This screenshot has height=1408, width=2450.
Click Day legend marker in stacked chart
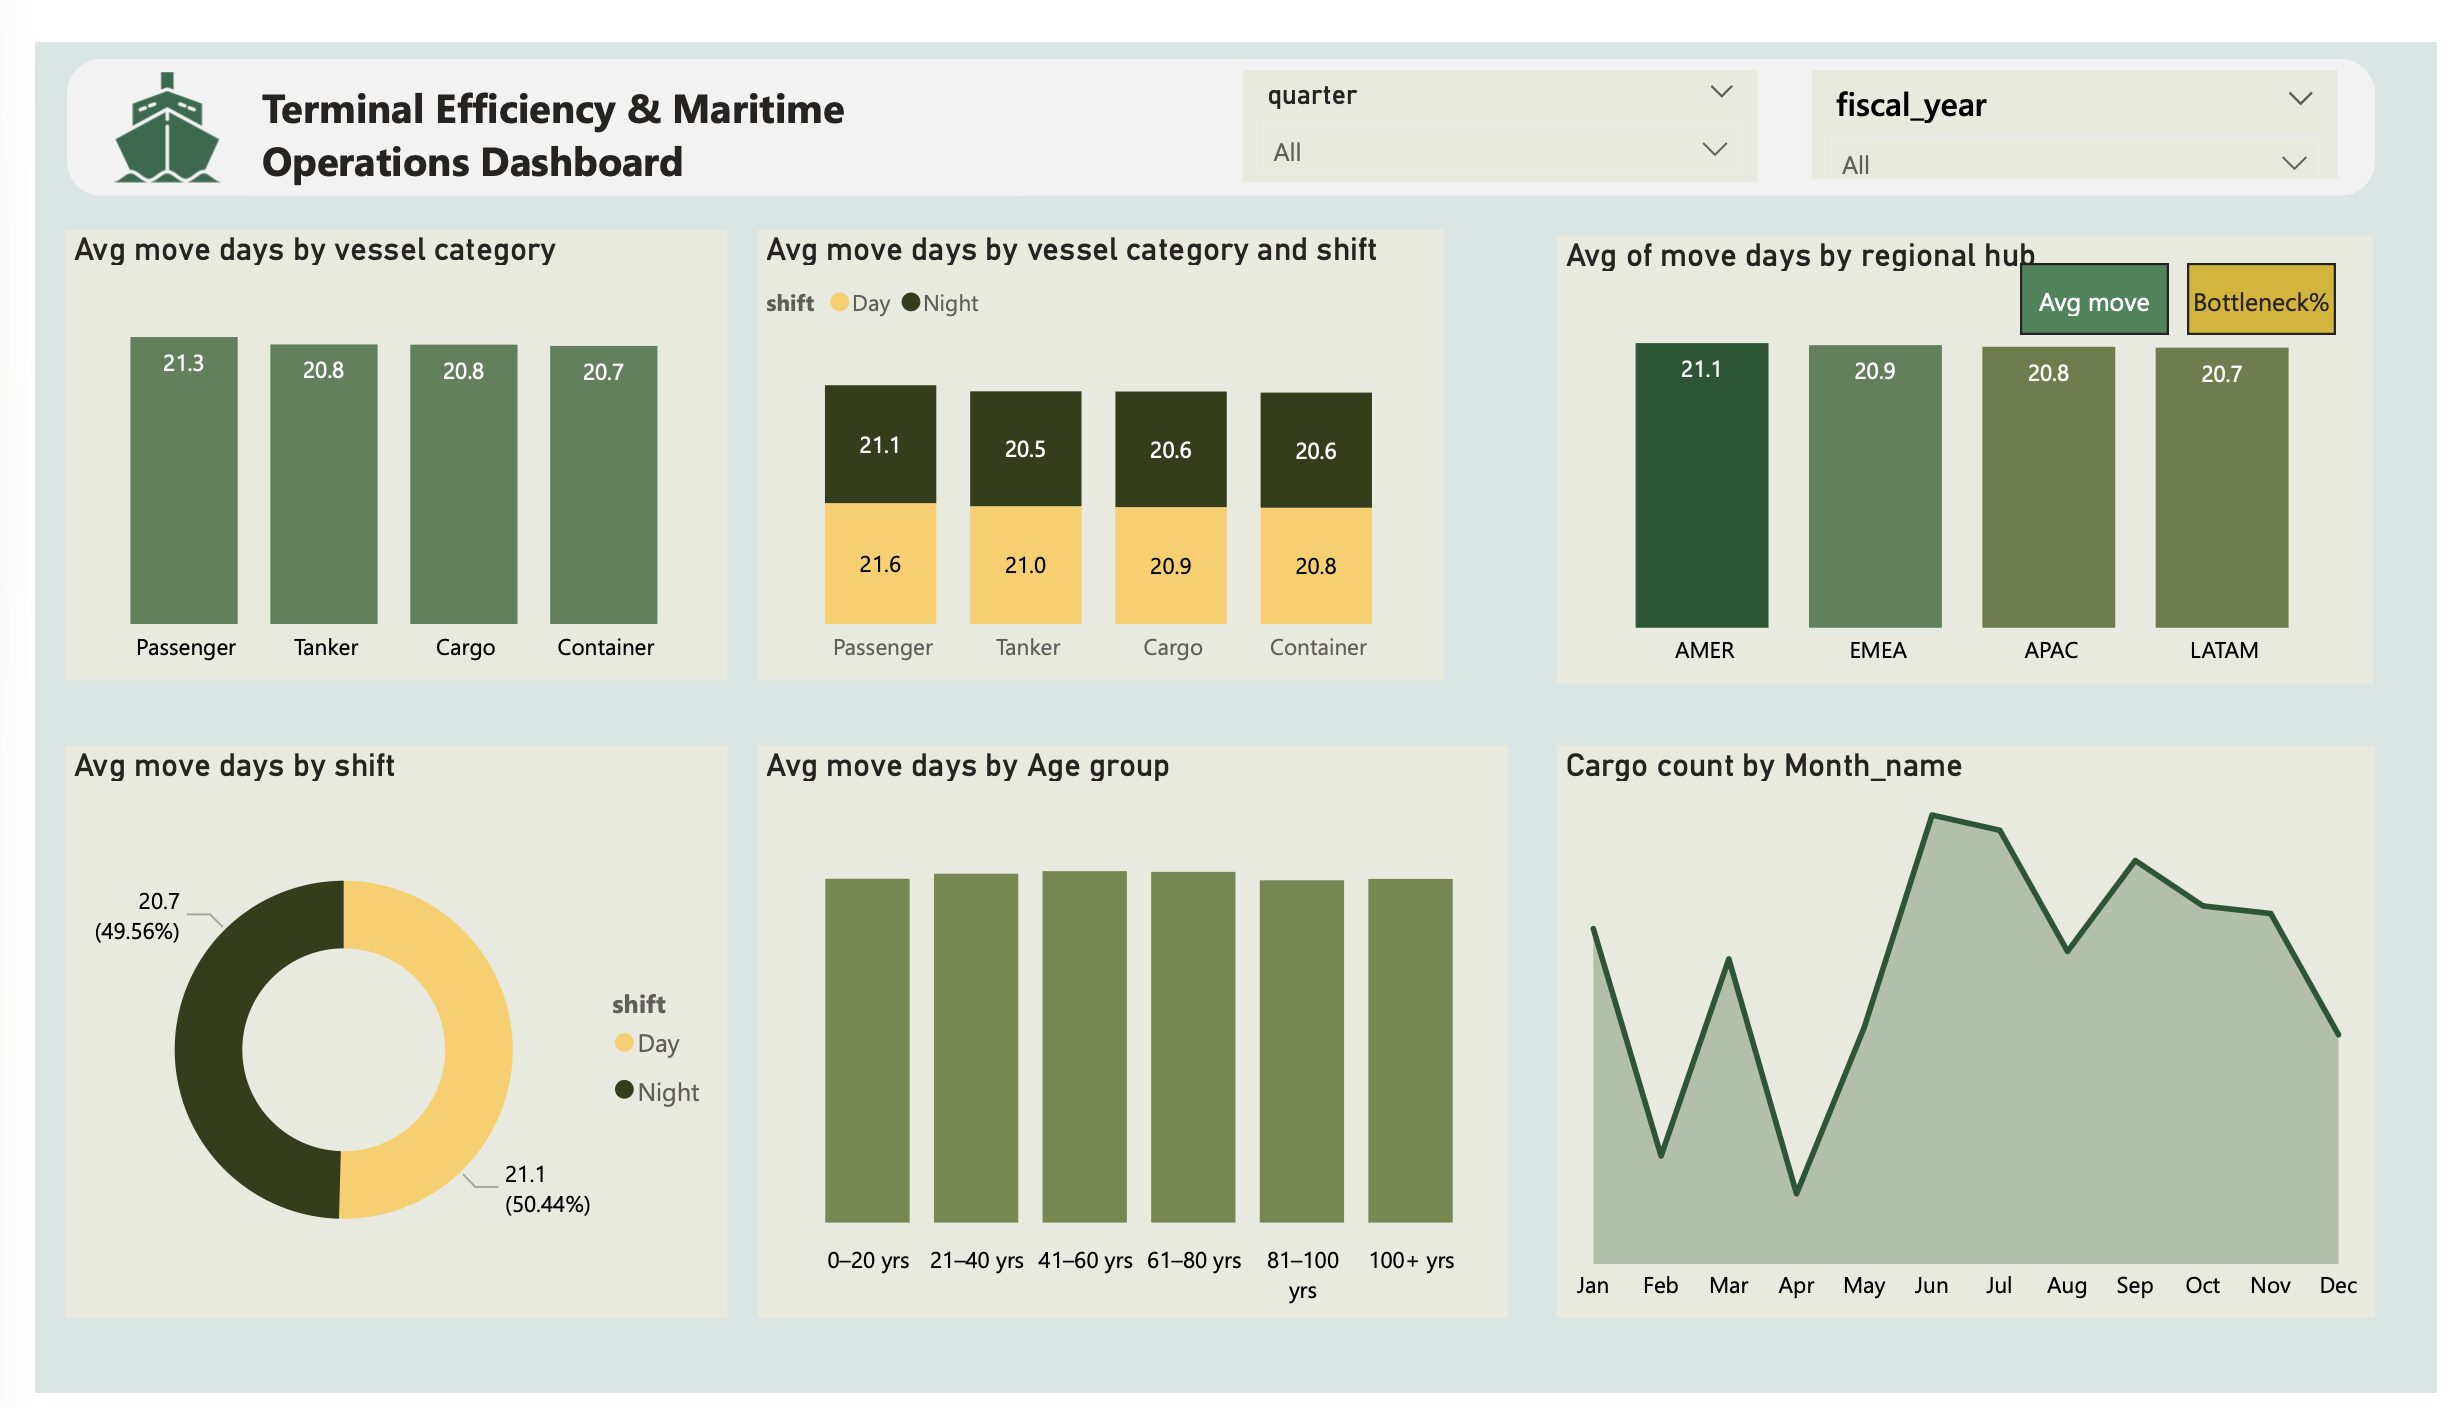tap(839, 302)
